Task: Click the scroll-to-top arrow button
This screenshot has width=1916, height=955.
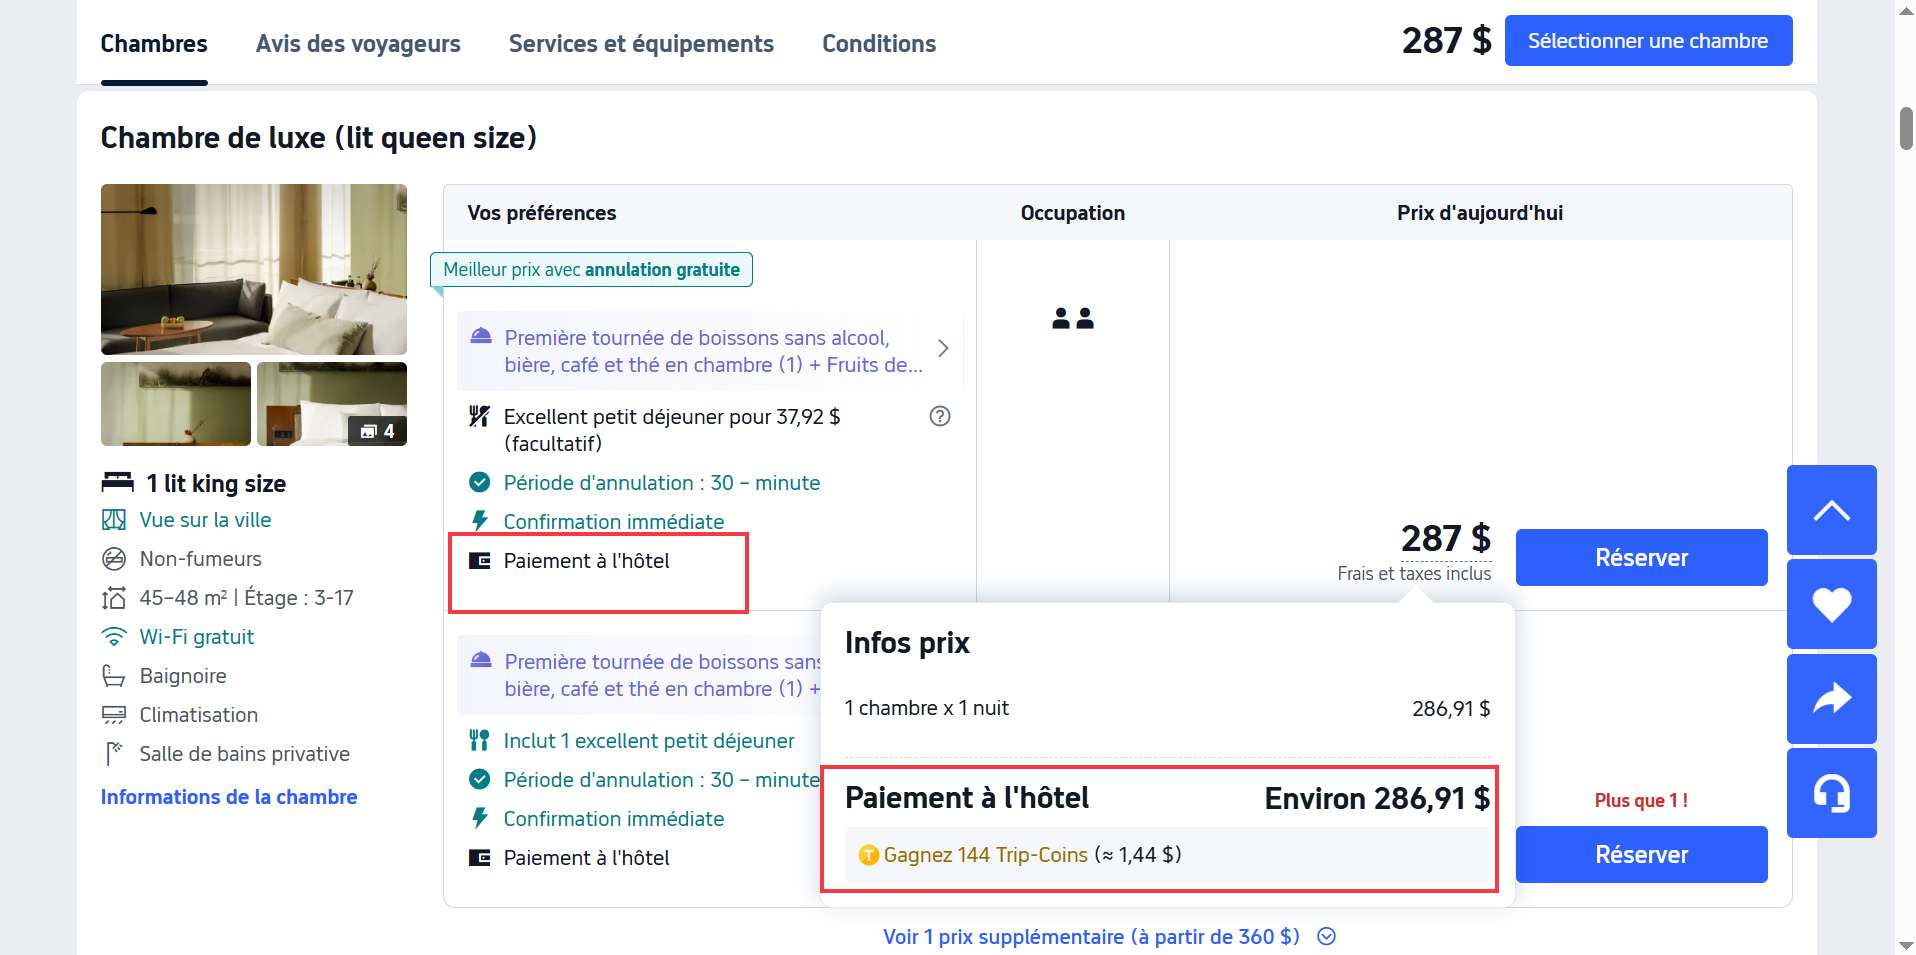Action: click(1831, 510)
